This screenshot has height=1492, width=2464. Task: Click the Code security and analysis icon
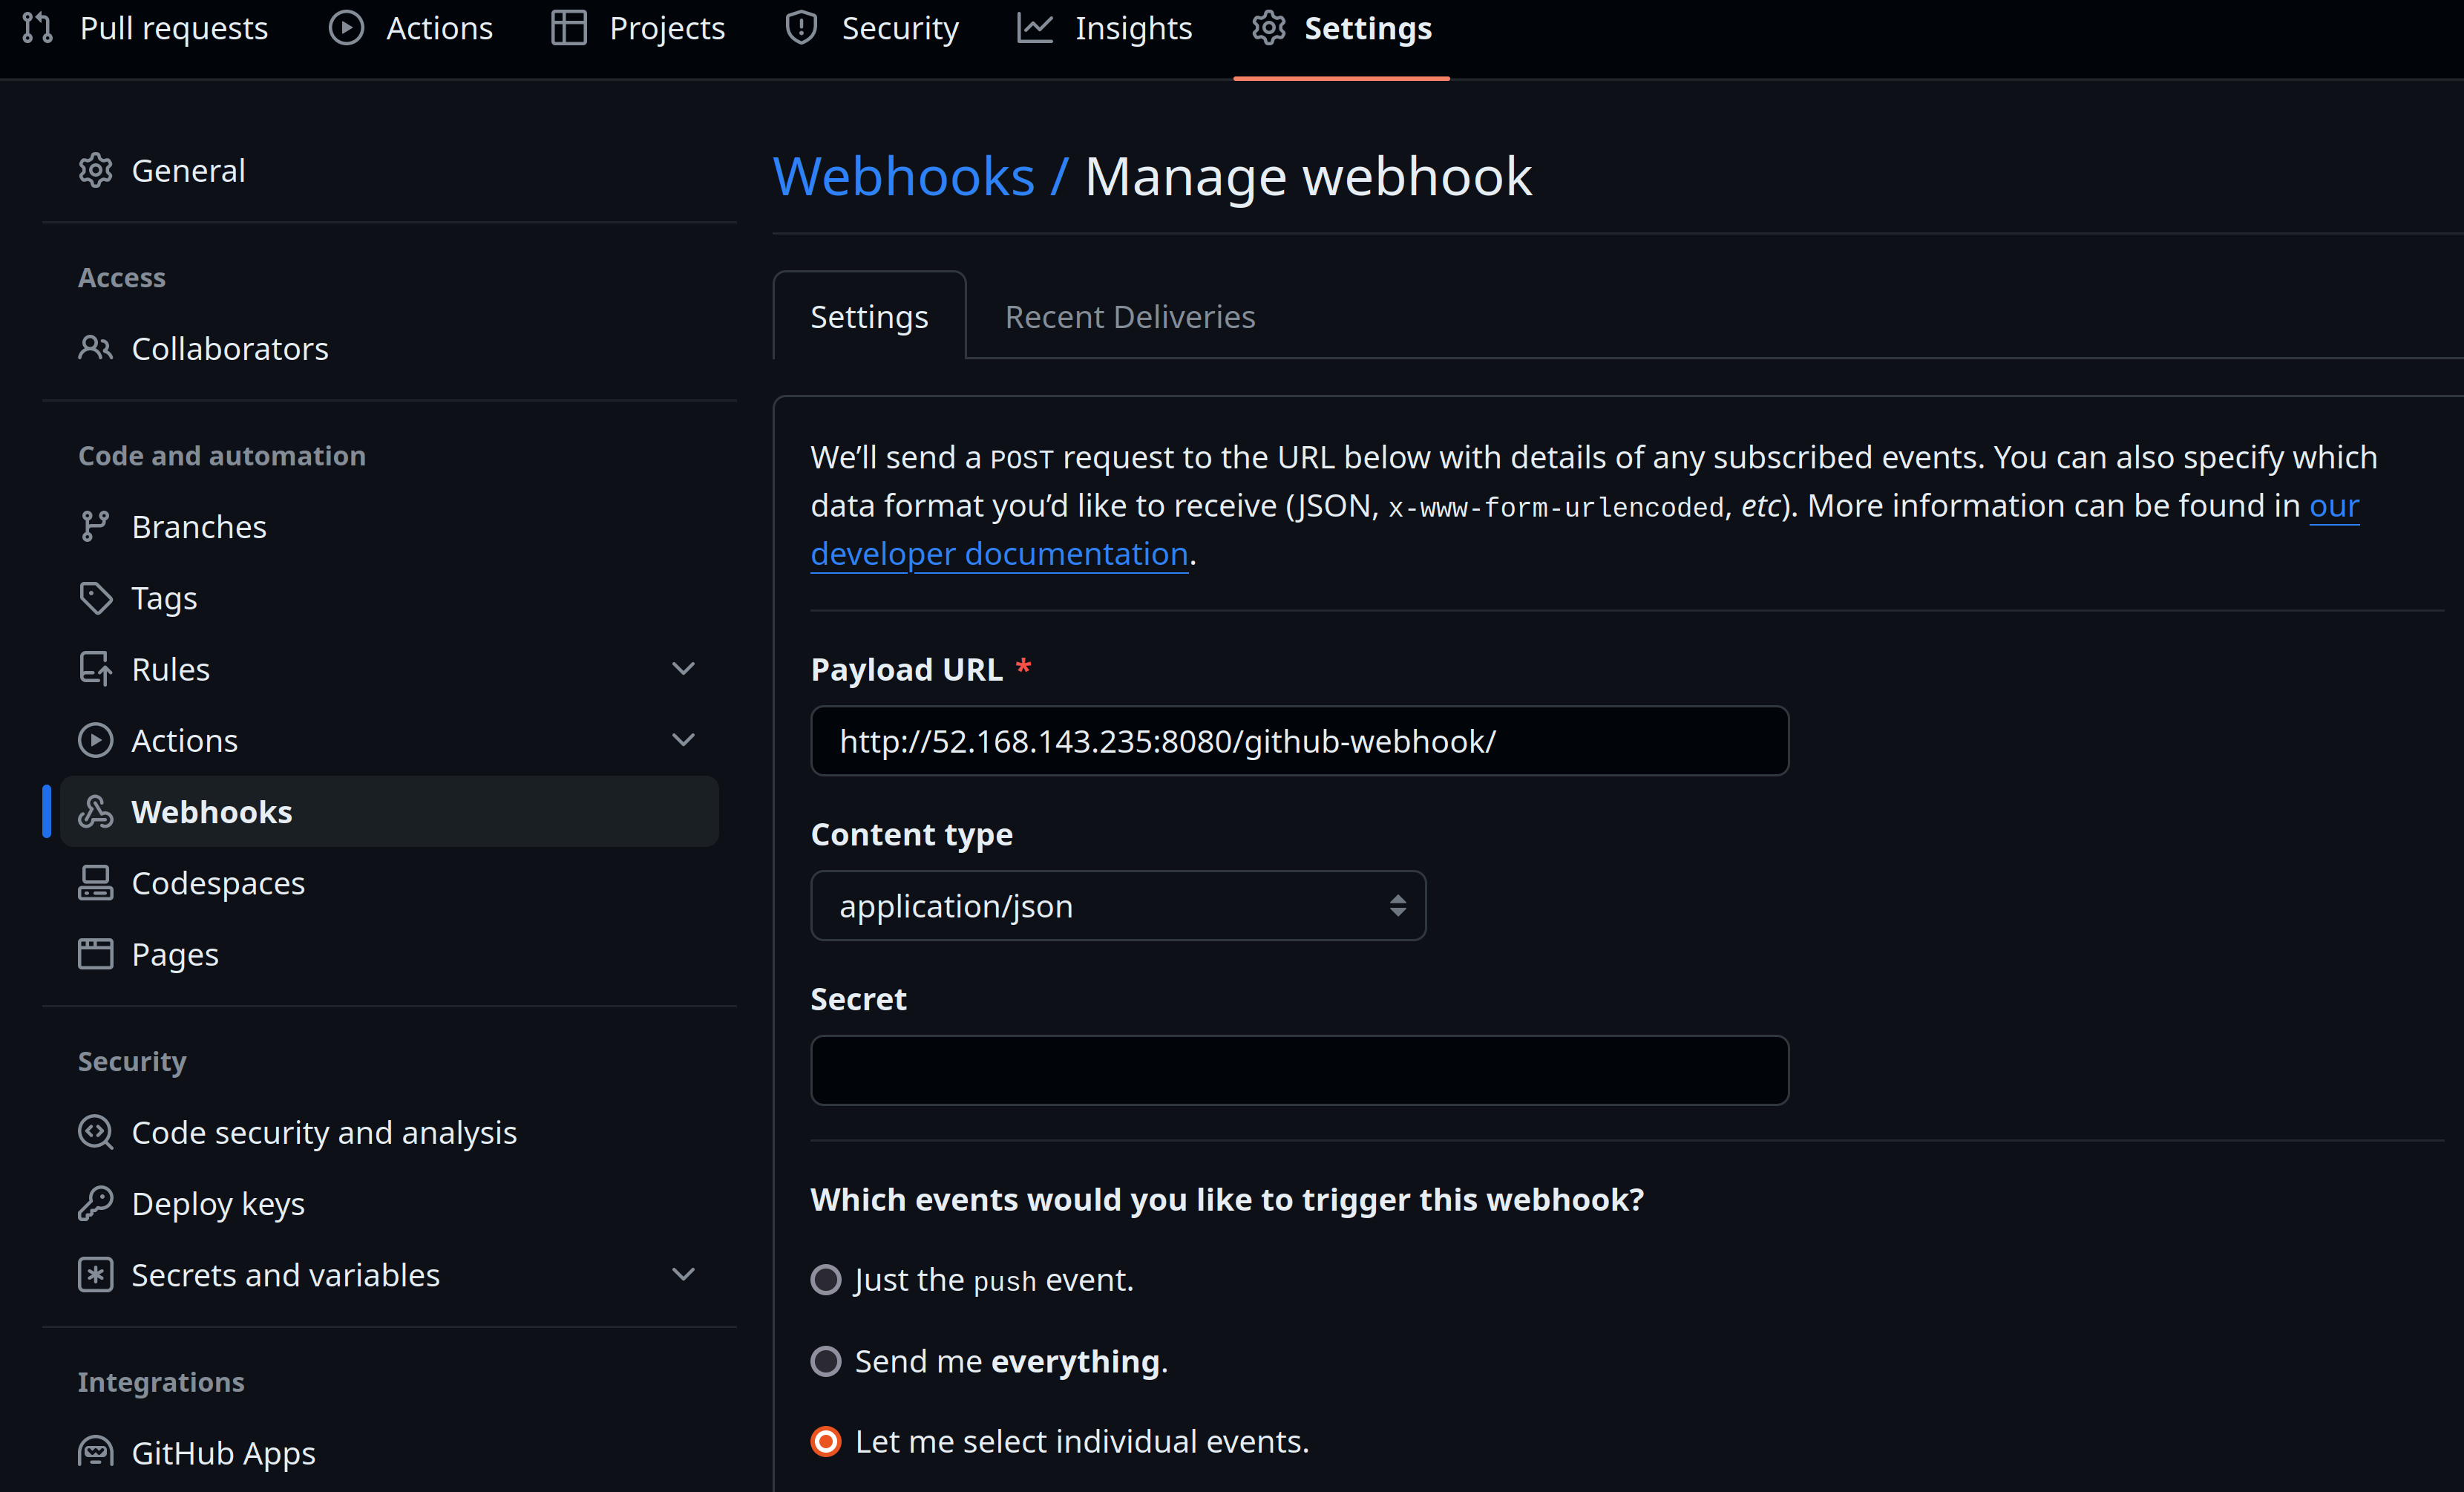(x=95, y=1132)
